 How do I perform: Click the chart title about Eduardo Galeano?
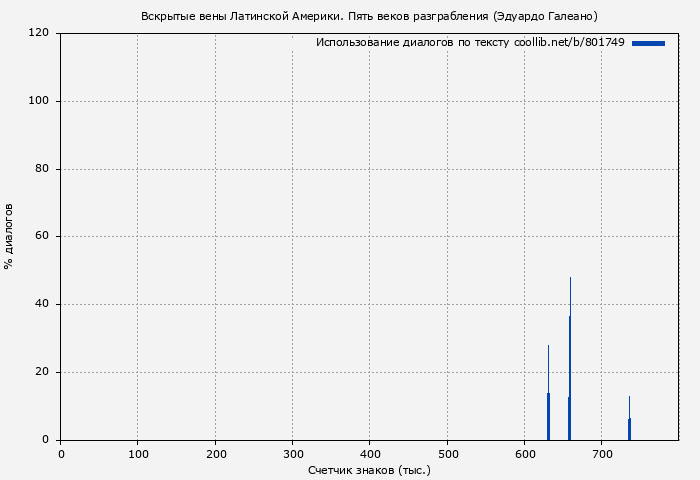pos(369,16)
